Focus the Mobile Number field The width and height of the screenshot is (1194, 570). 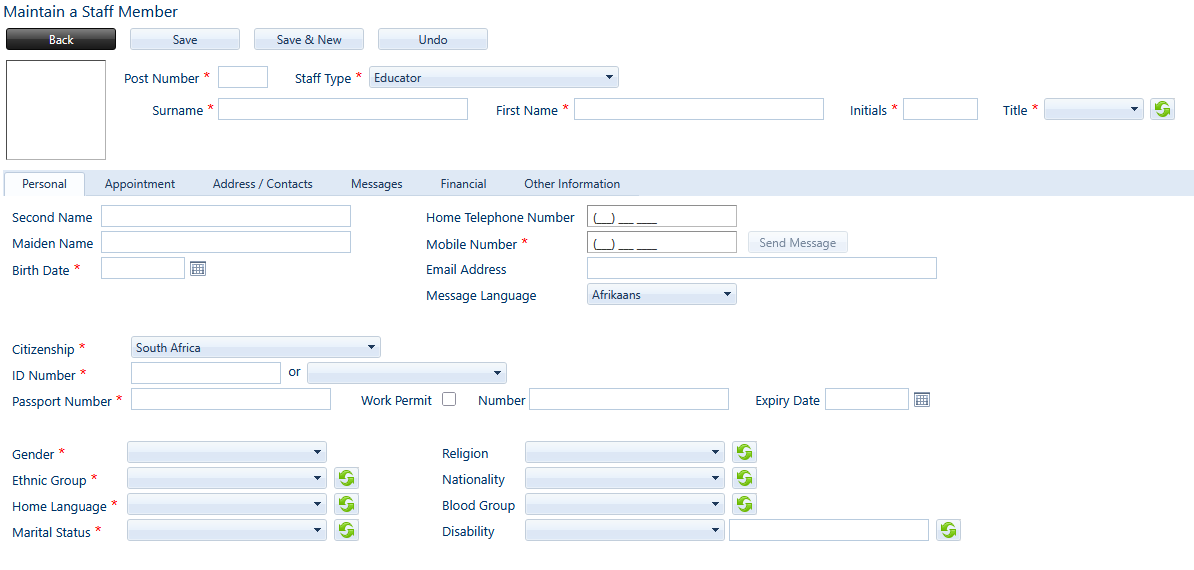pyautogui.click(x=662, y=242)
